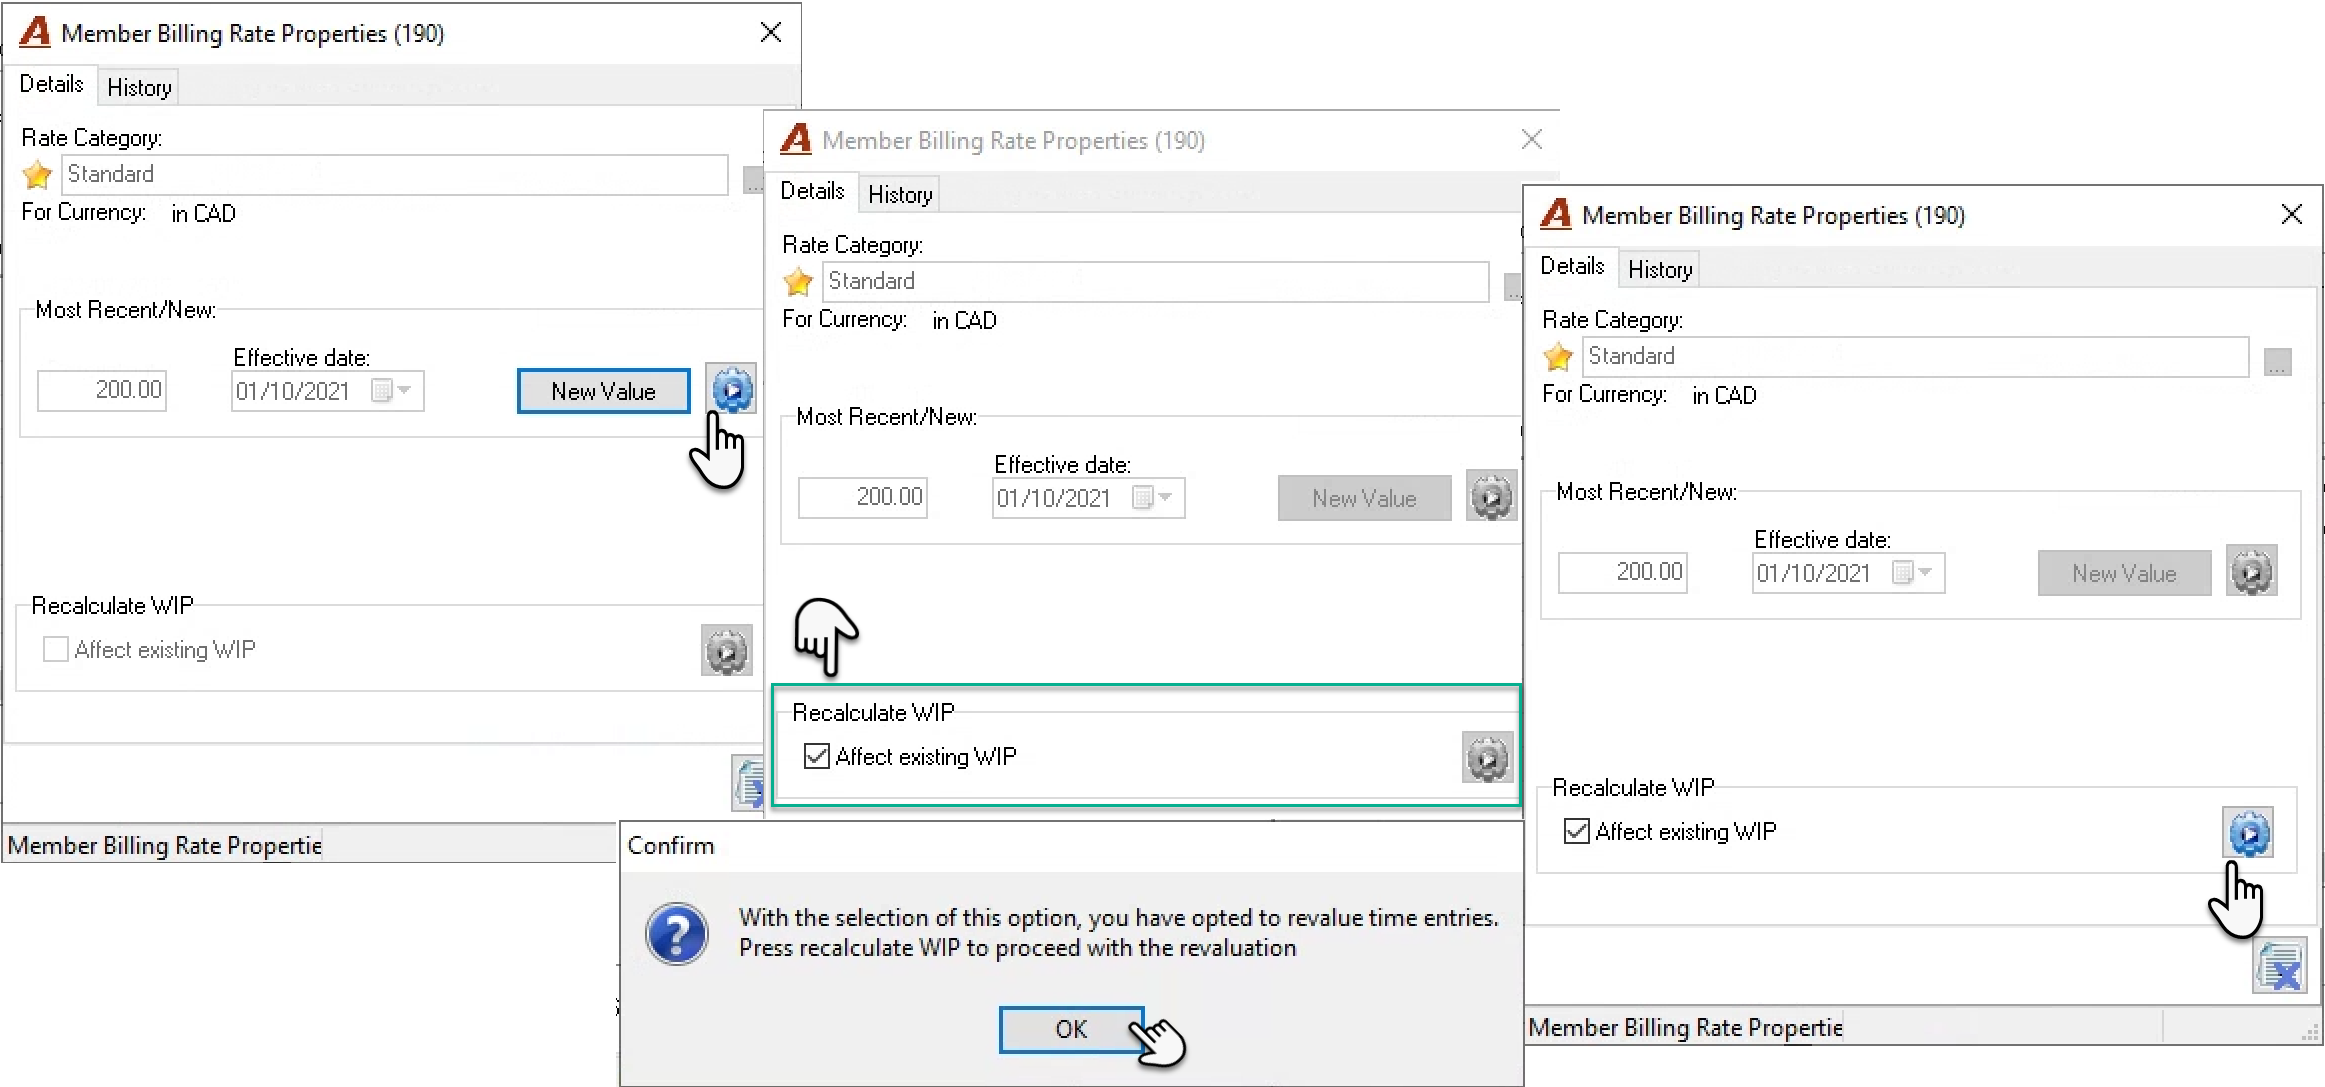Screen dimensions: 2325x1087
Task: Click the blue gear apply icon beside New Value
Action: click(x=731, y=389)
